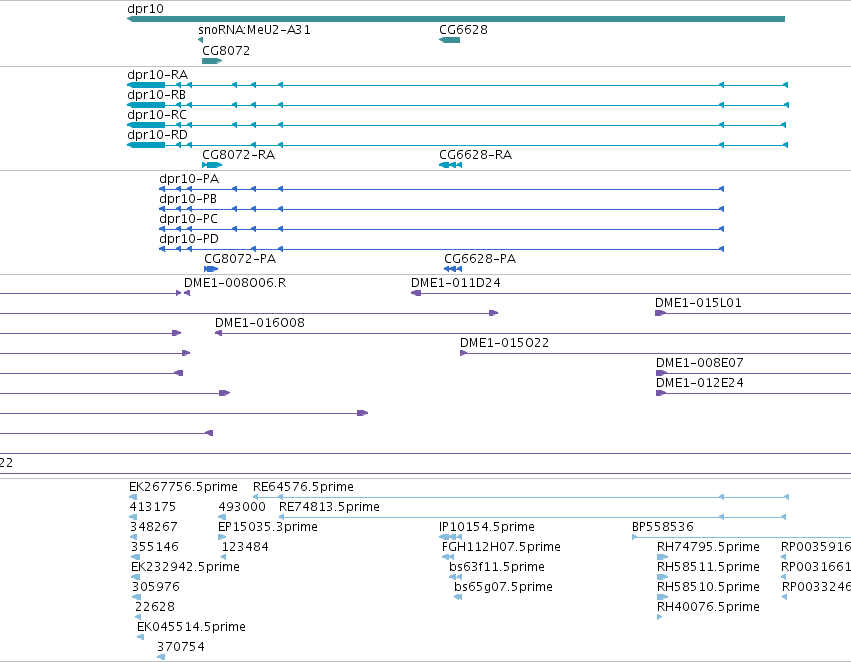Click the EK232942.5prime EST label
851x662 pixels.
[186, 567]
